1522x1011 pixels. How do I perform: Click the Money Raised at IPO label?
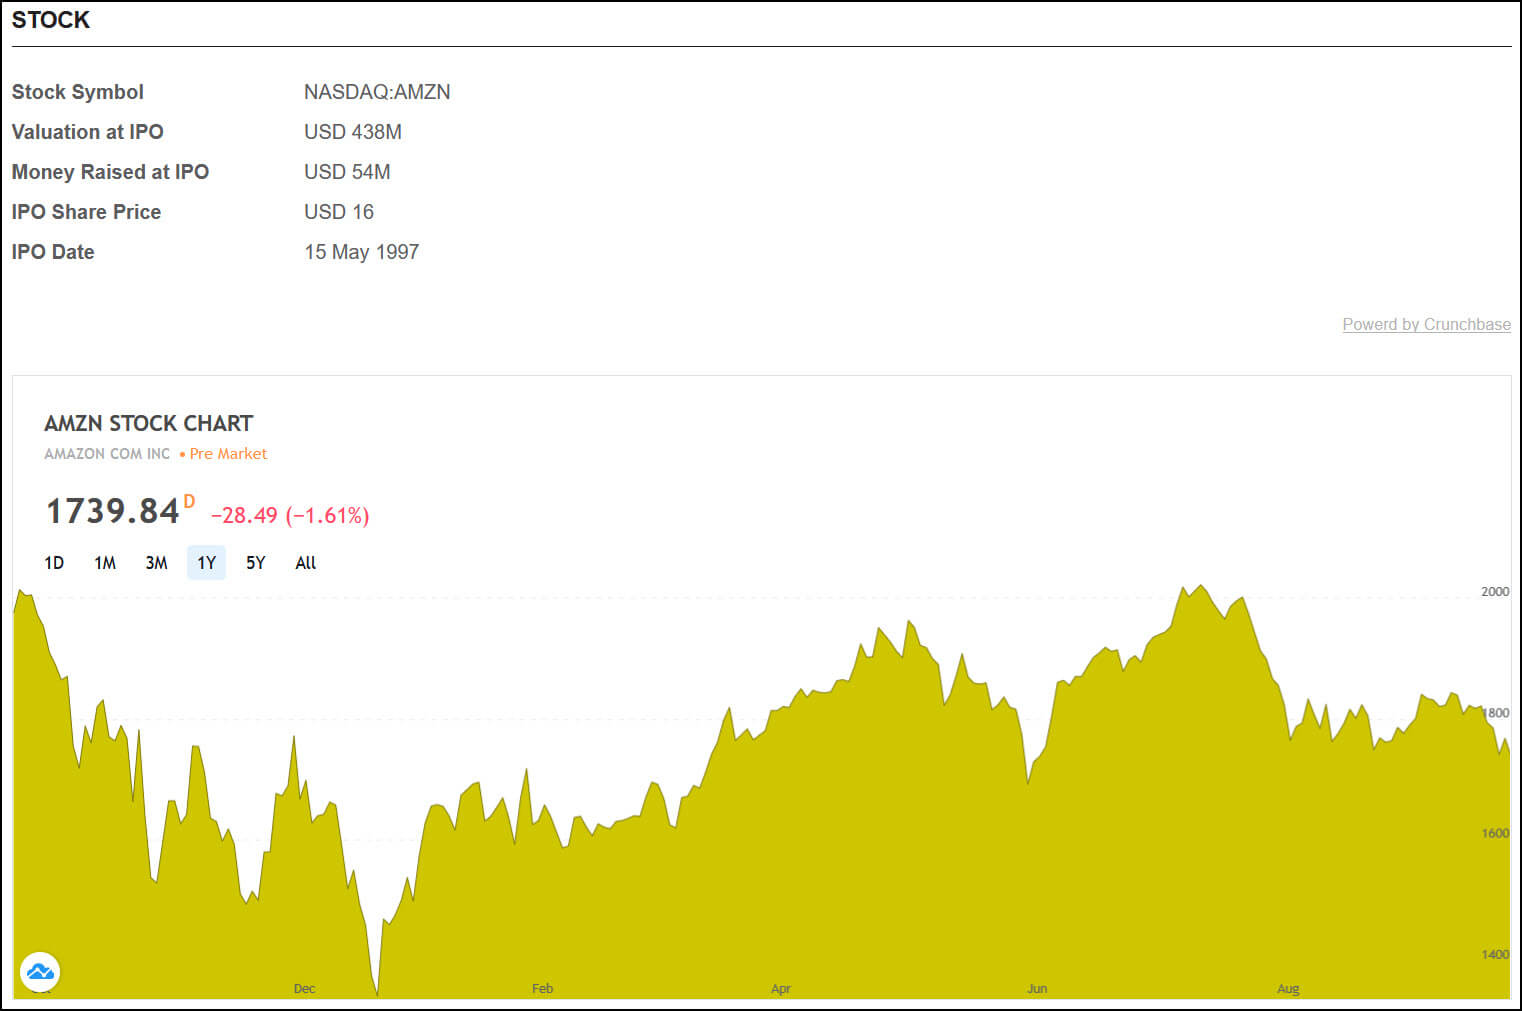click(x=110, y=172)
